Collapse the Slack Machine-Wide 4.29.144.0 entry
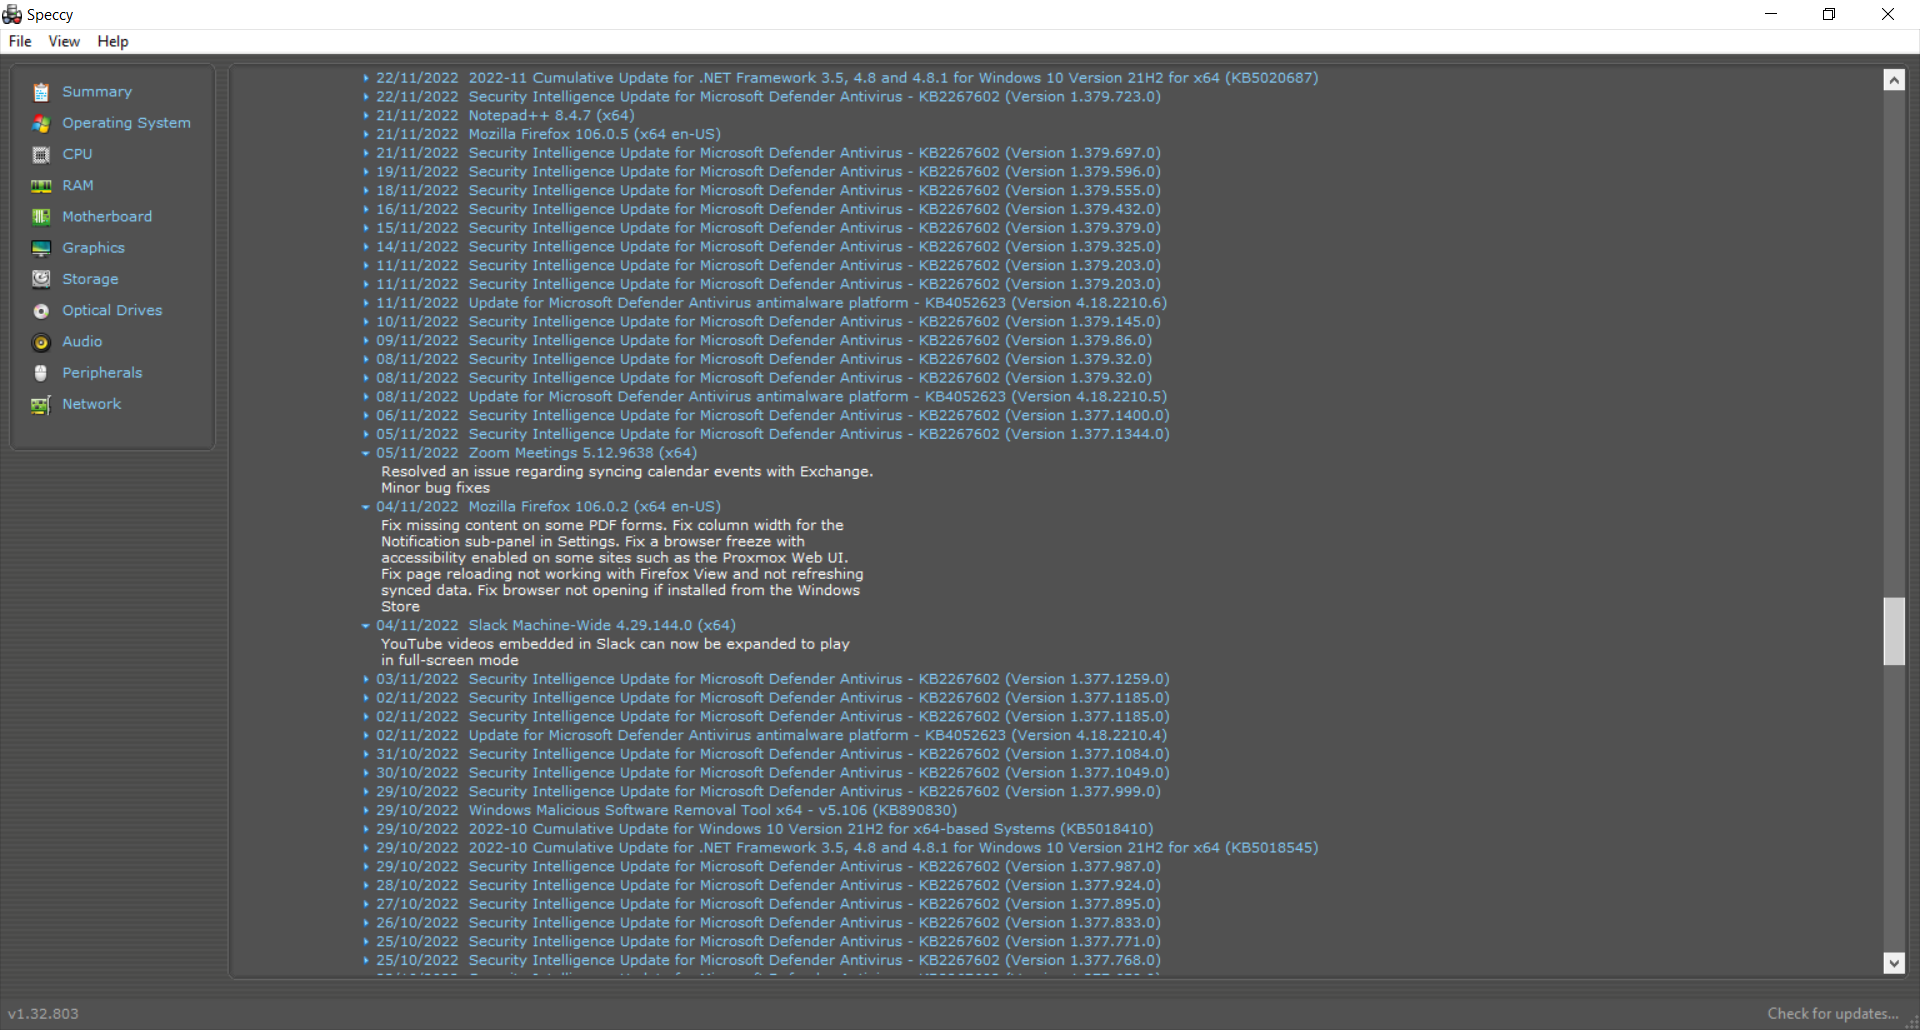1920x1030 pixels. pyautogui.click(x=366, y=625)
